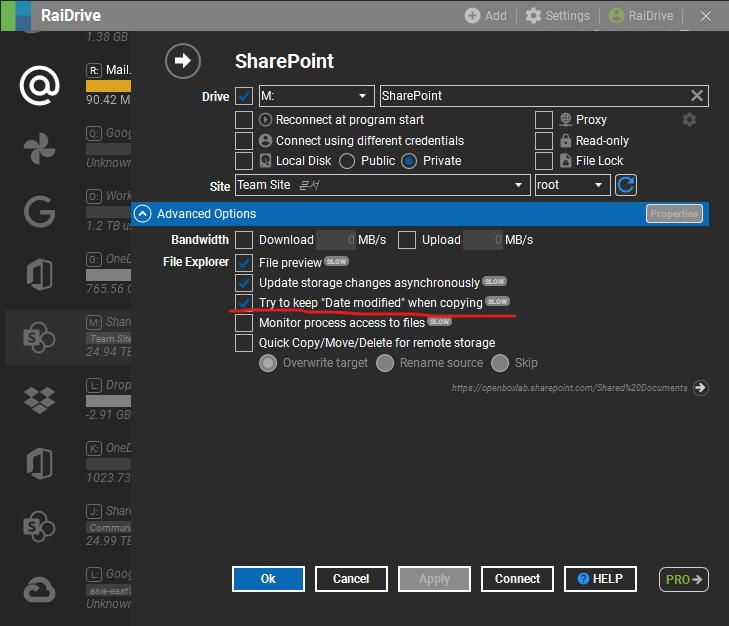Enable the Read-only checkbox
Screen dimensions: 729x626
tap(544, 141)
